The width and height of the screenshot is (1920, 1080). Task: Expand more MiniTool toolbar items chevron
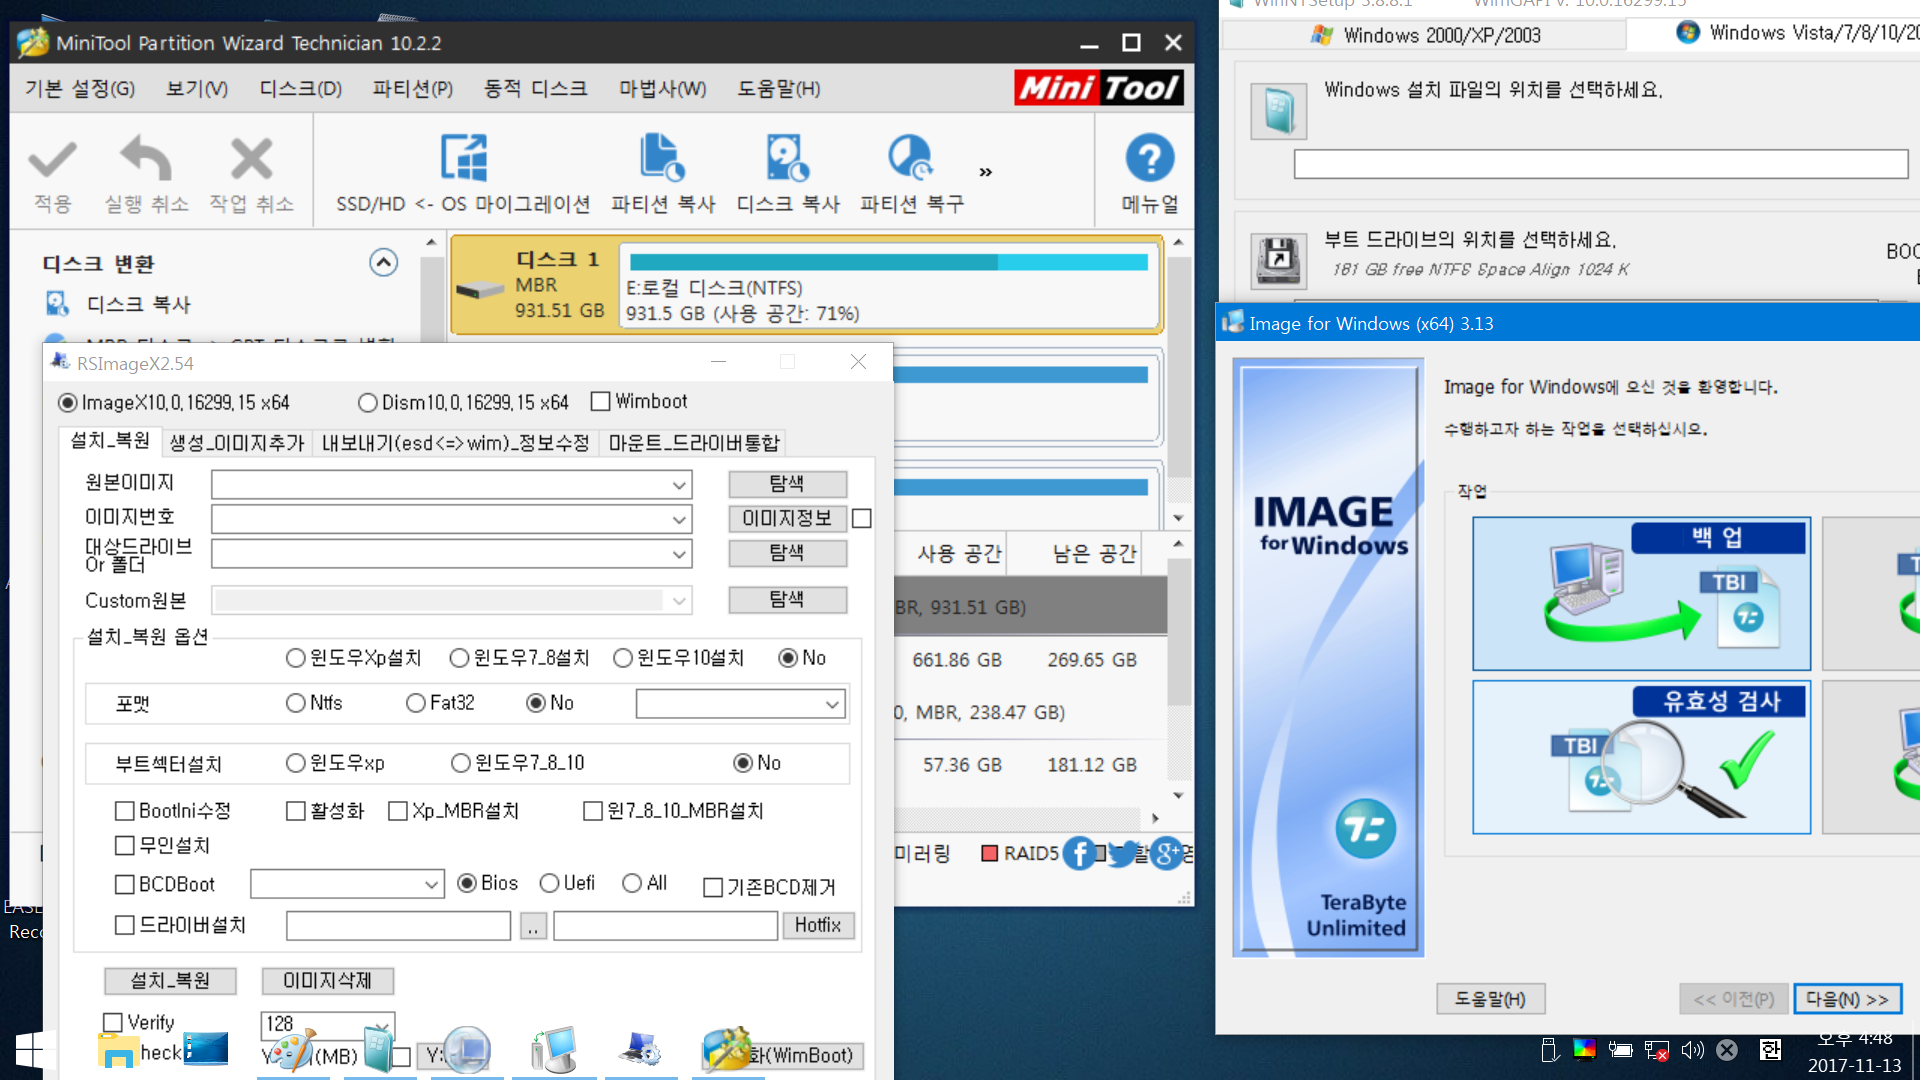tap(986, 172)
